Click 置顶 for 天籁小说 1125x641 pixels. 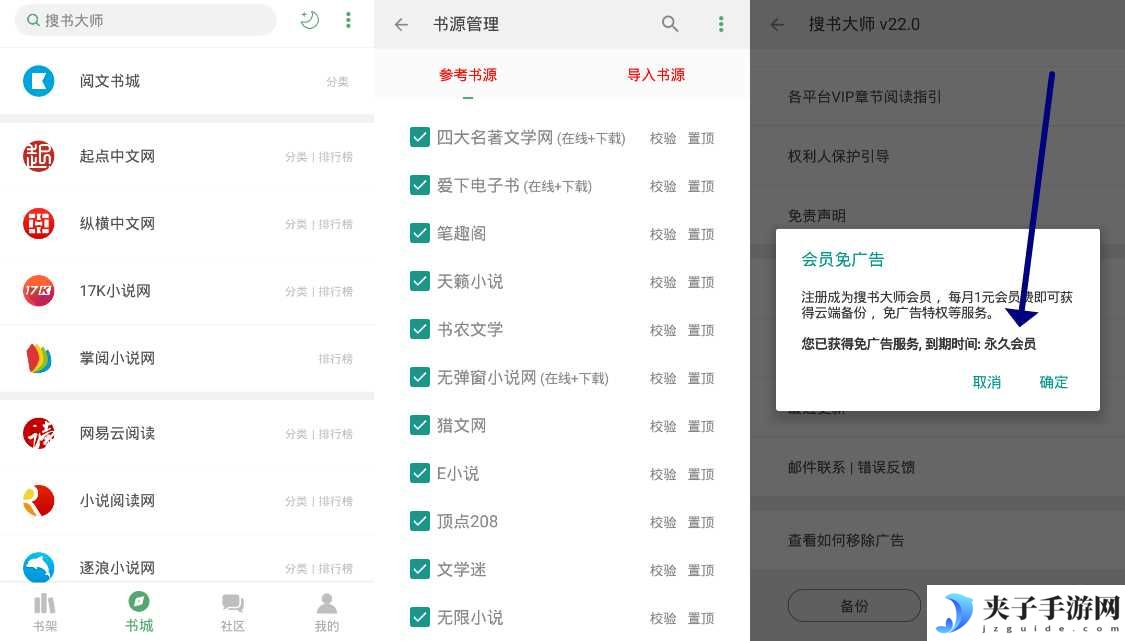click(x=701, y=282)
